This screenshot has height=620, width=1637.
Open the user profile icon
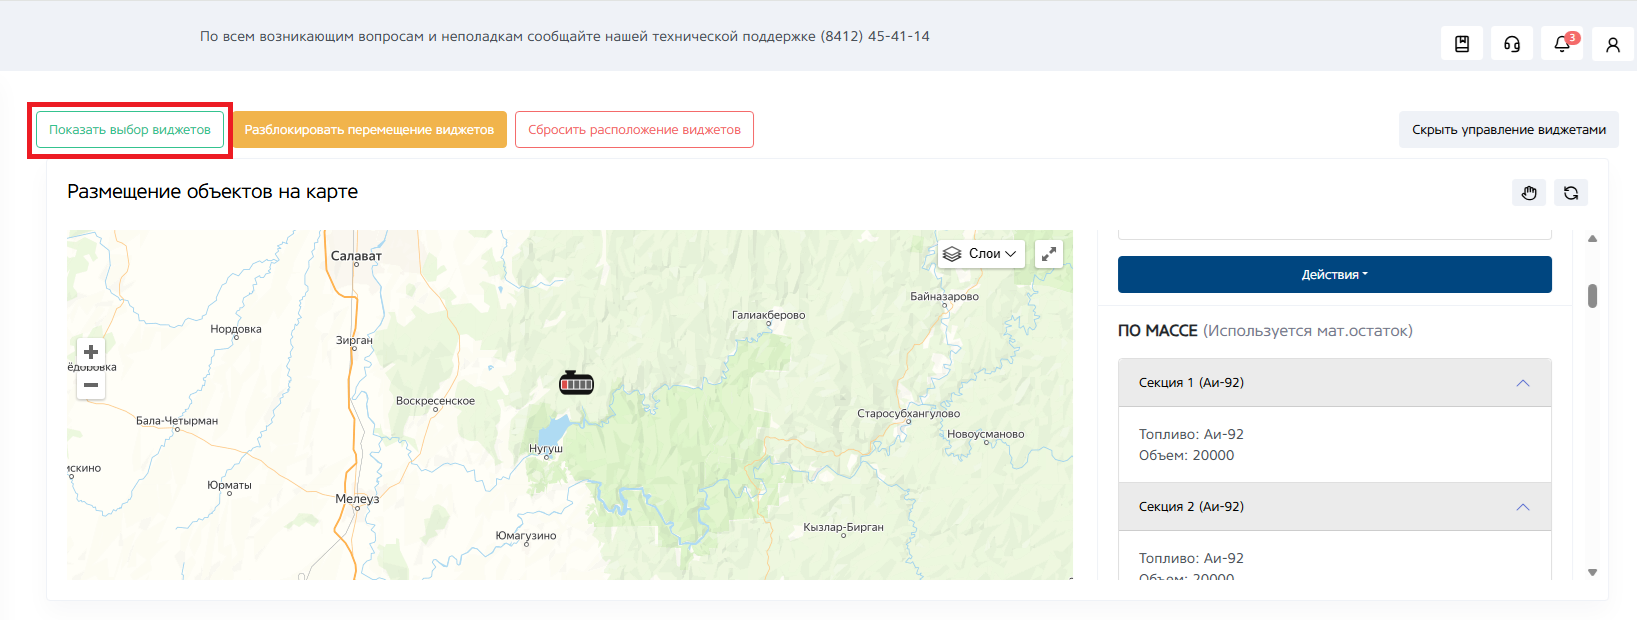(x=1612, y=44)
